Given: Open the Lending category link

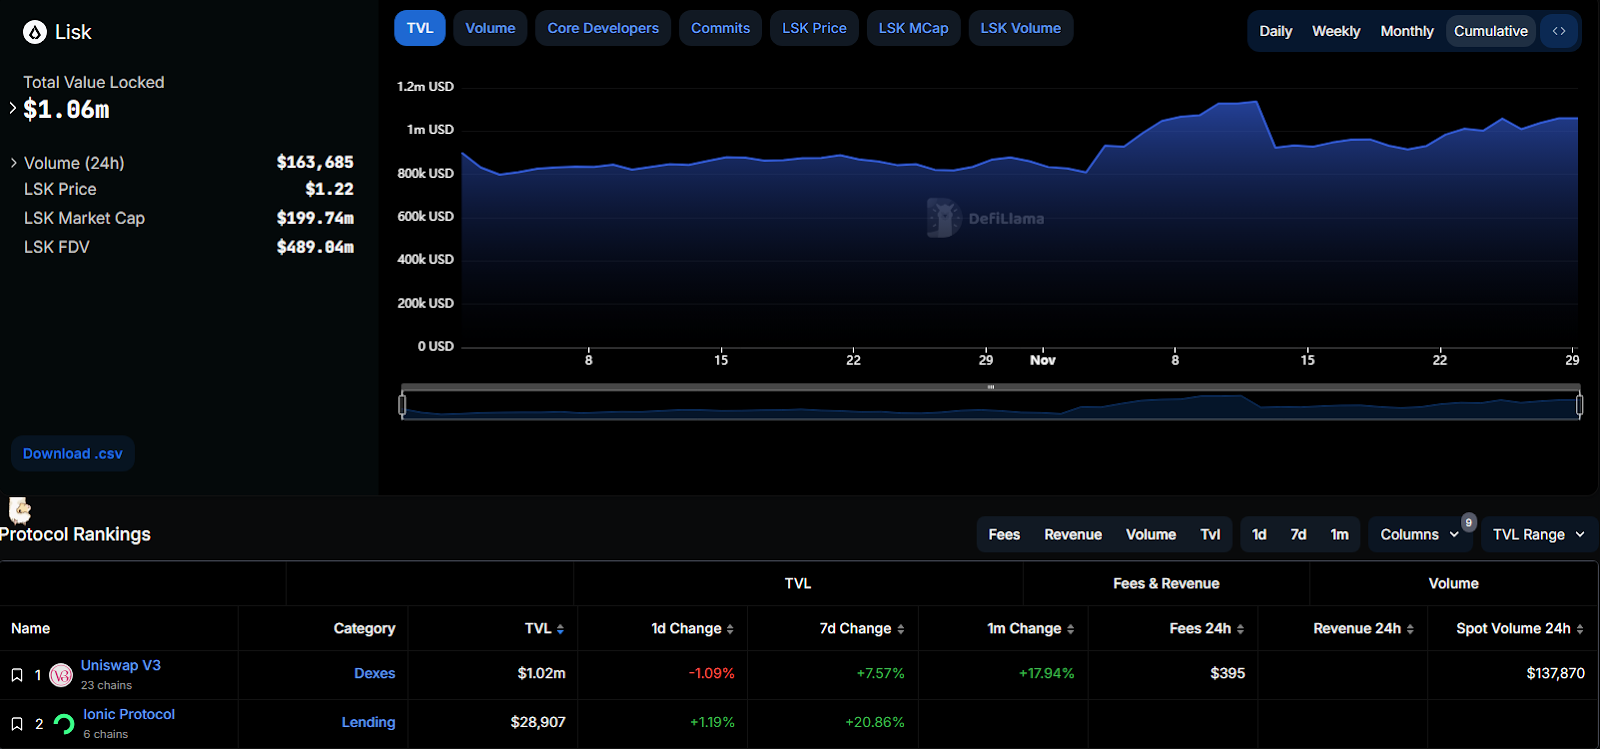Looking at the screenshot, I should pyautogui.click(x=369, y=723).
